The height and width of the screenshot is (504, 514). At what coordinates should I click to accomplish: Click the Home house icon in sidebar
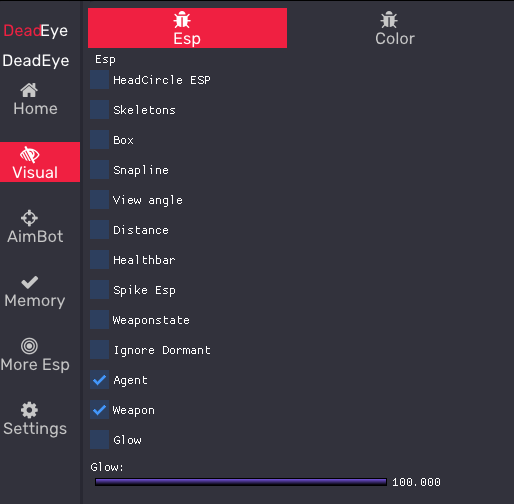coord(29,90)
